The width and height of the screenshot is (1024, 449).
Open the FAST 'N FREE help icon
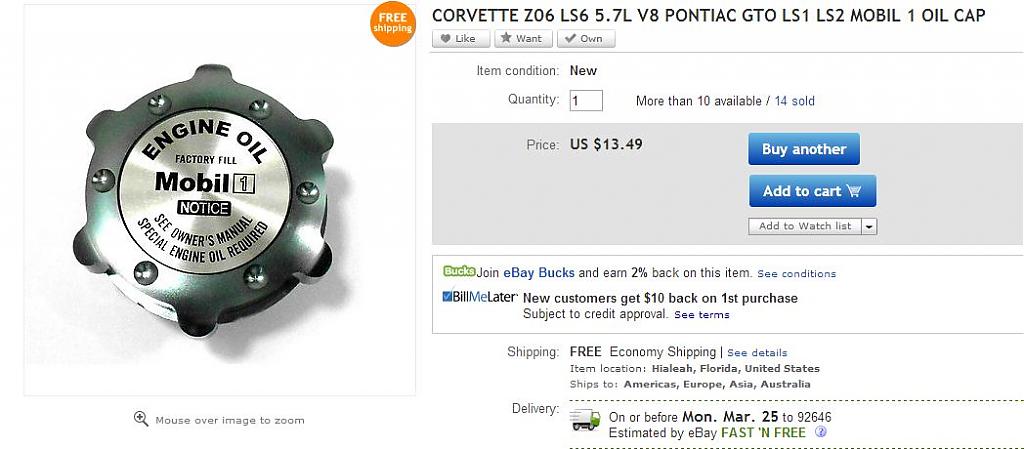[821, 432]
